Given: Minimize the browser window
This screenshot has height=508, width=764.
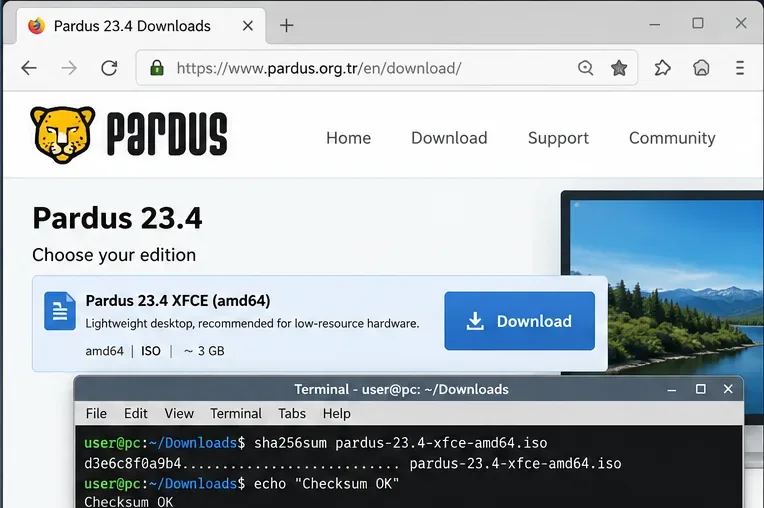Looking at the screenshot, I should pyautogui.click(x=655, y=24).
